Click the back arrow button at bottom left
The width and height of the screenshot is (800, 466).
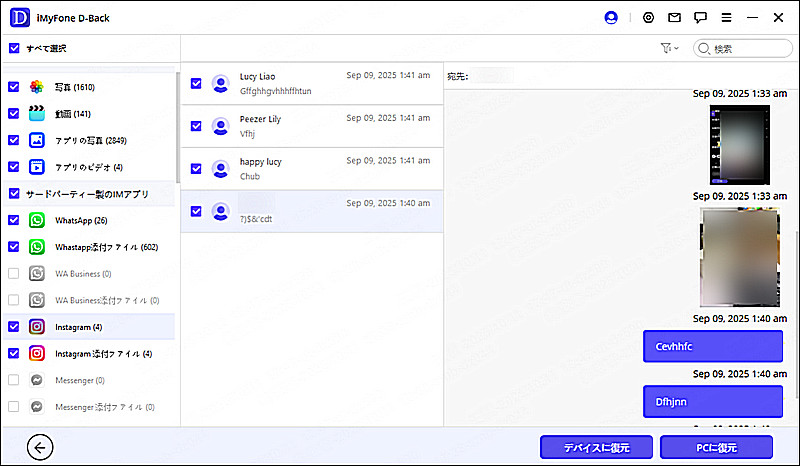(42, 447)
